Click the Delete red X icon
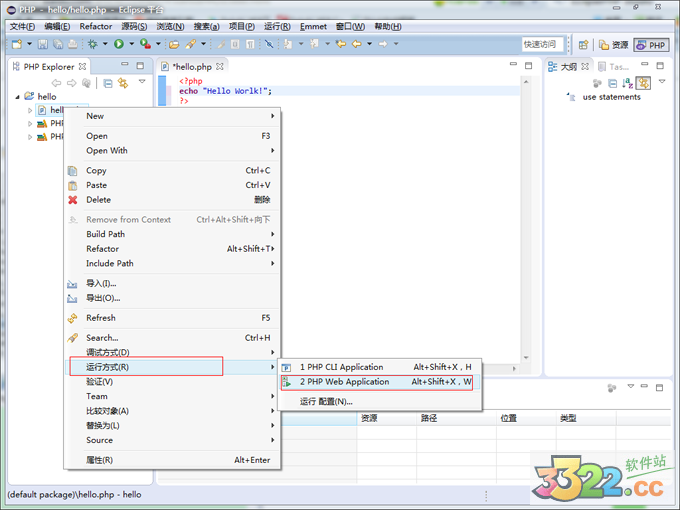Screen dimensions: 680x510 [x=72, y=200]
